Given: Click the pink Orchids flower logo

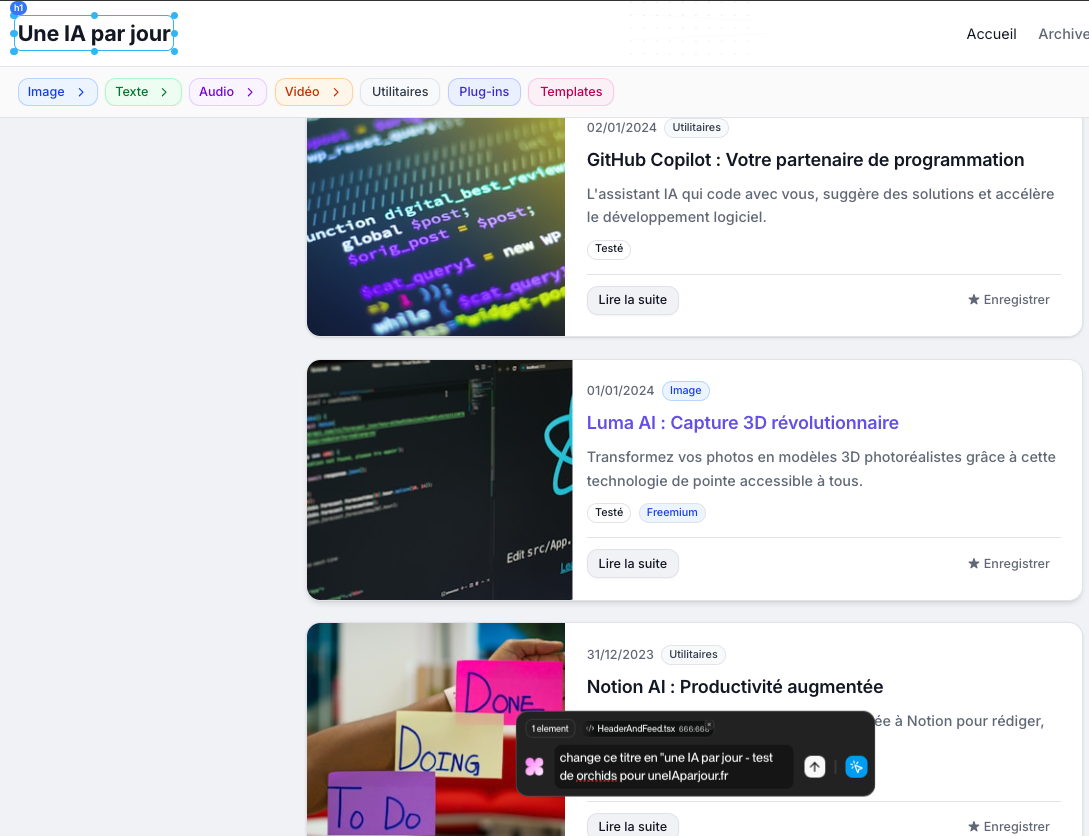Looking at the screenshot, I should pos(535,766).
